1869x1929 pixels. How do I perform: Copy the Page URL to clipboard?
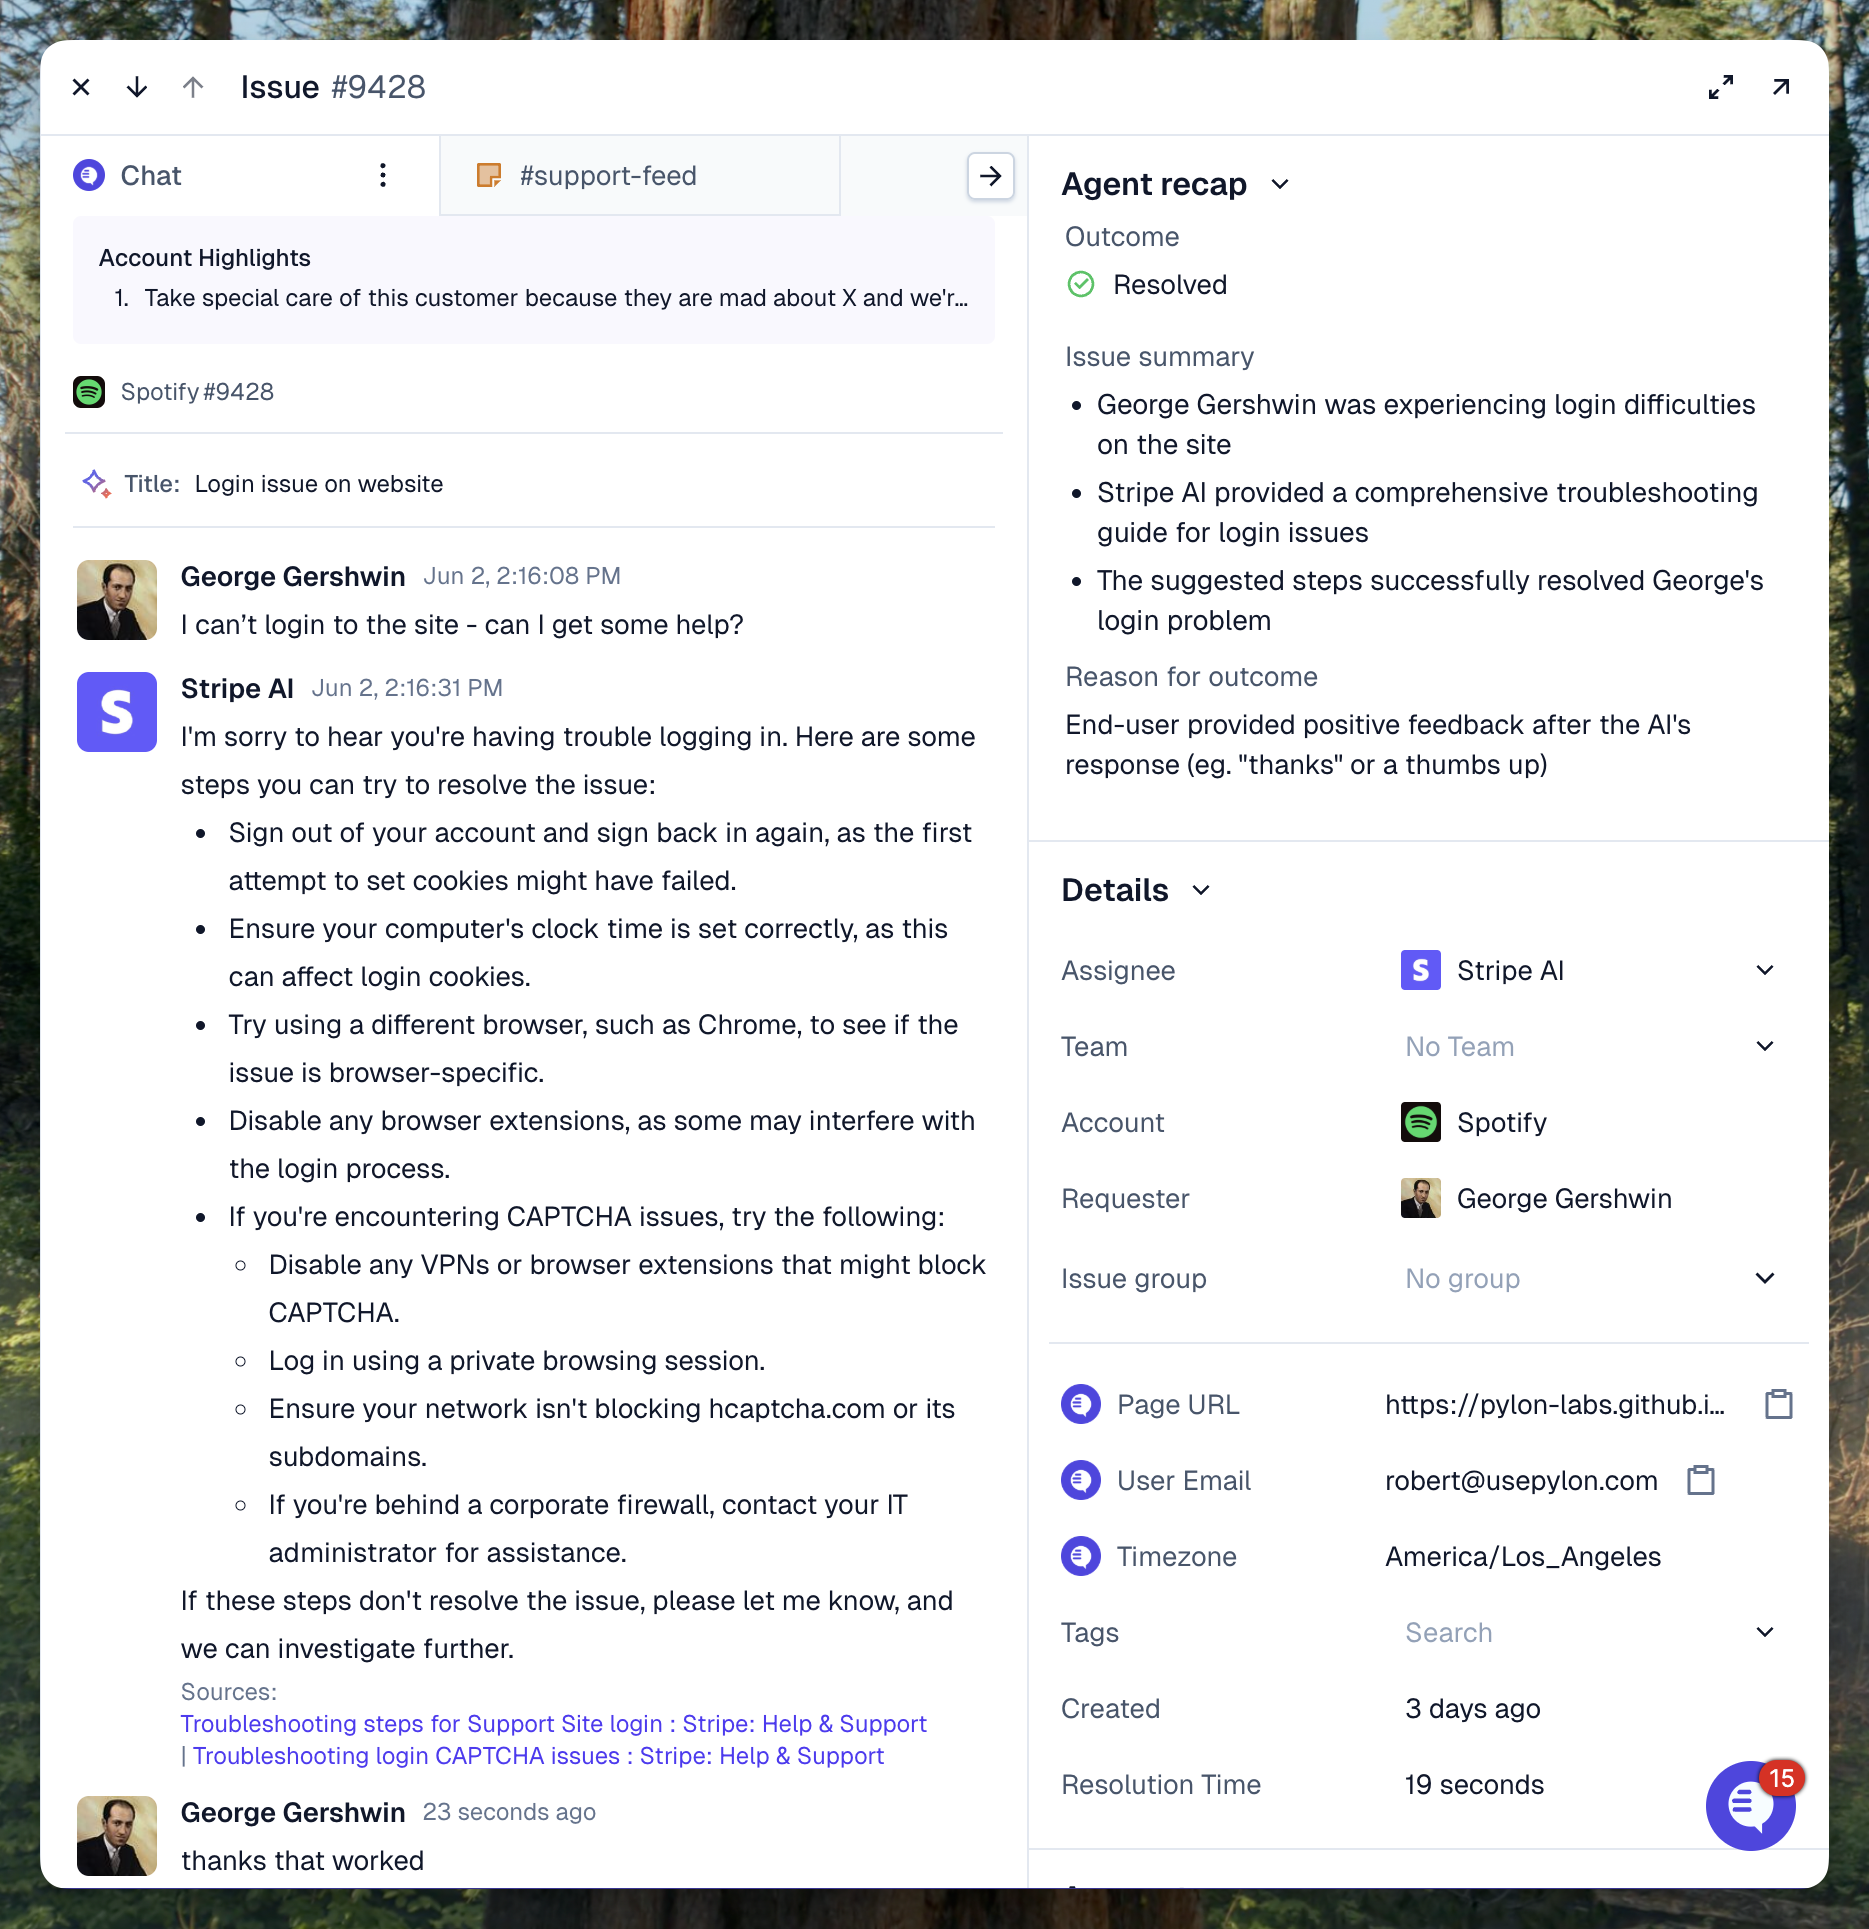(x=1778, y=1405)
